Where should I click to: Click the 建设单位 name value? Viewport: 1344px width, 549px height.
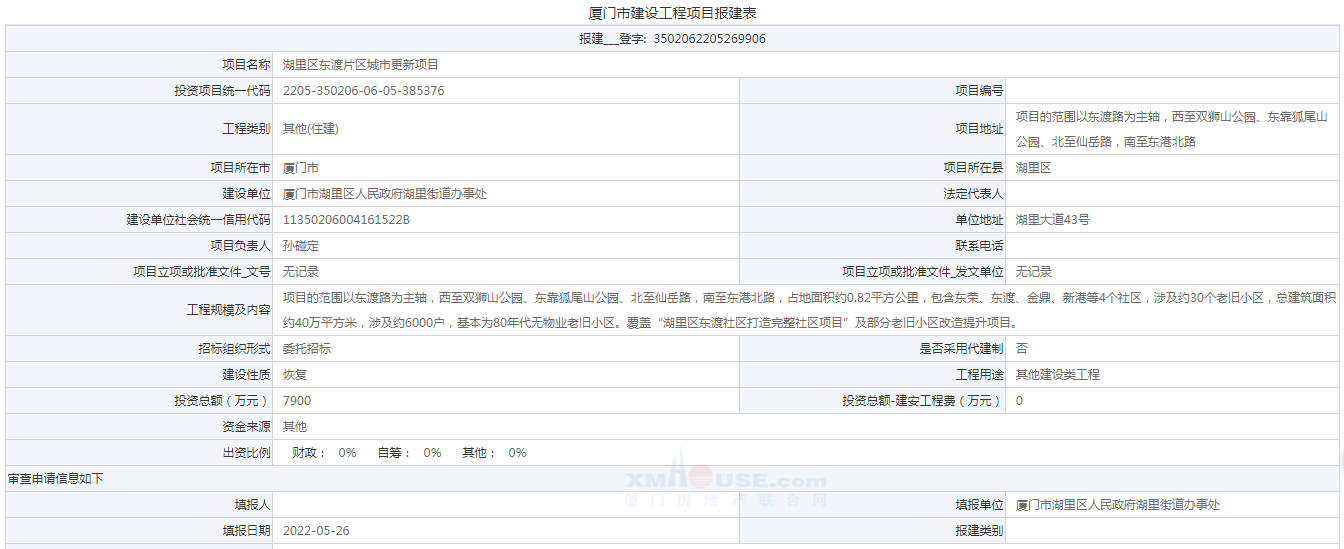pos(384,194)
